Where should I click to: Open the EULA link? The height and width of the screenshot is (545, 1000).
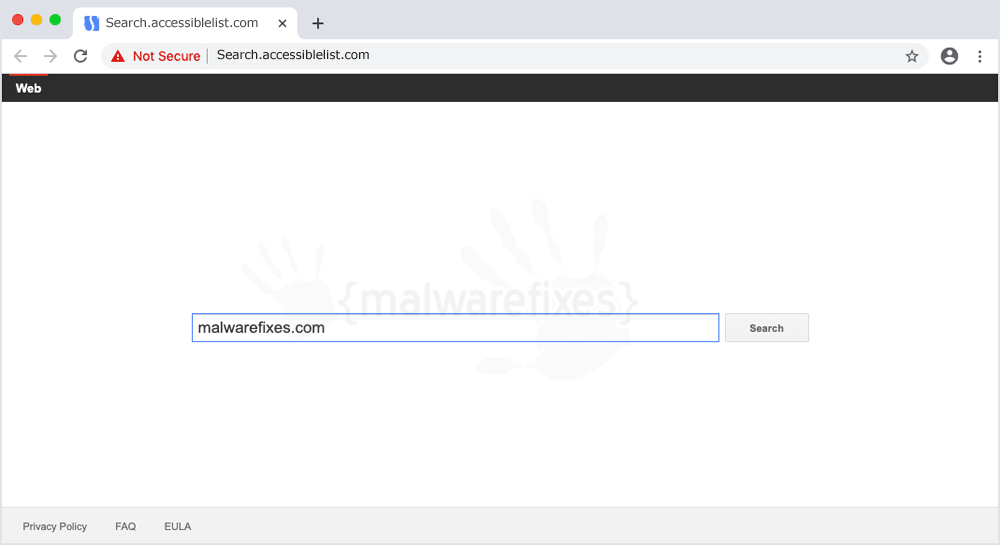(x=177, y=527)
